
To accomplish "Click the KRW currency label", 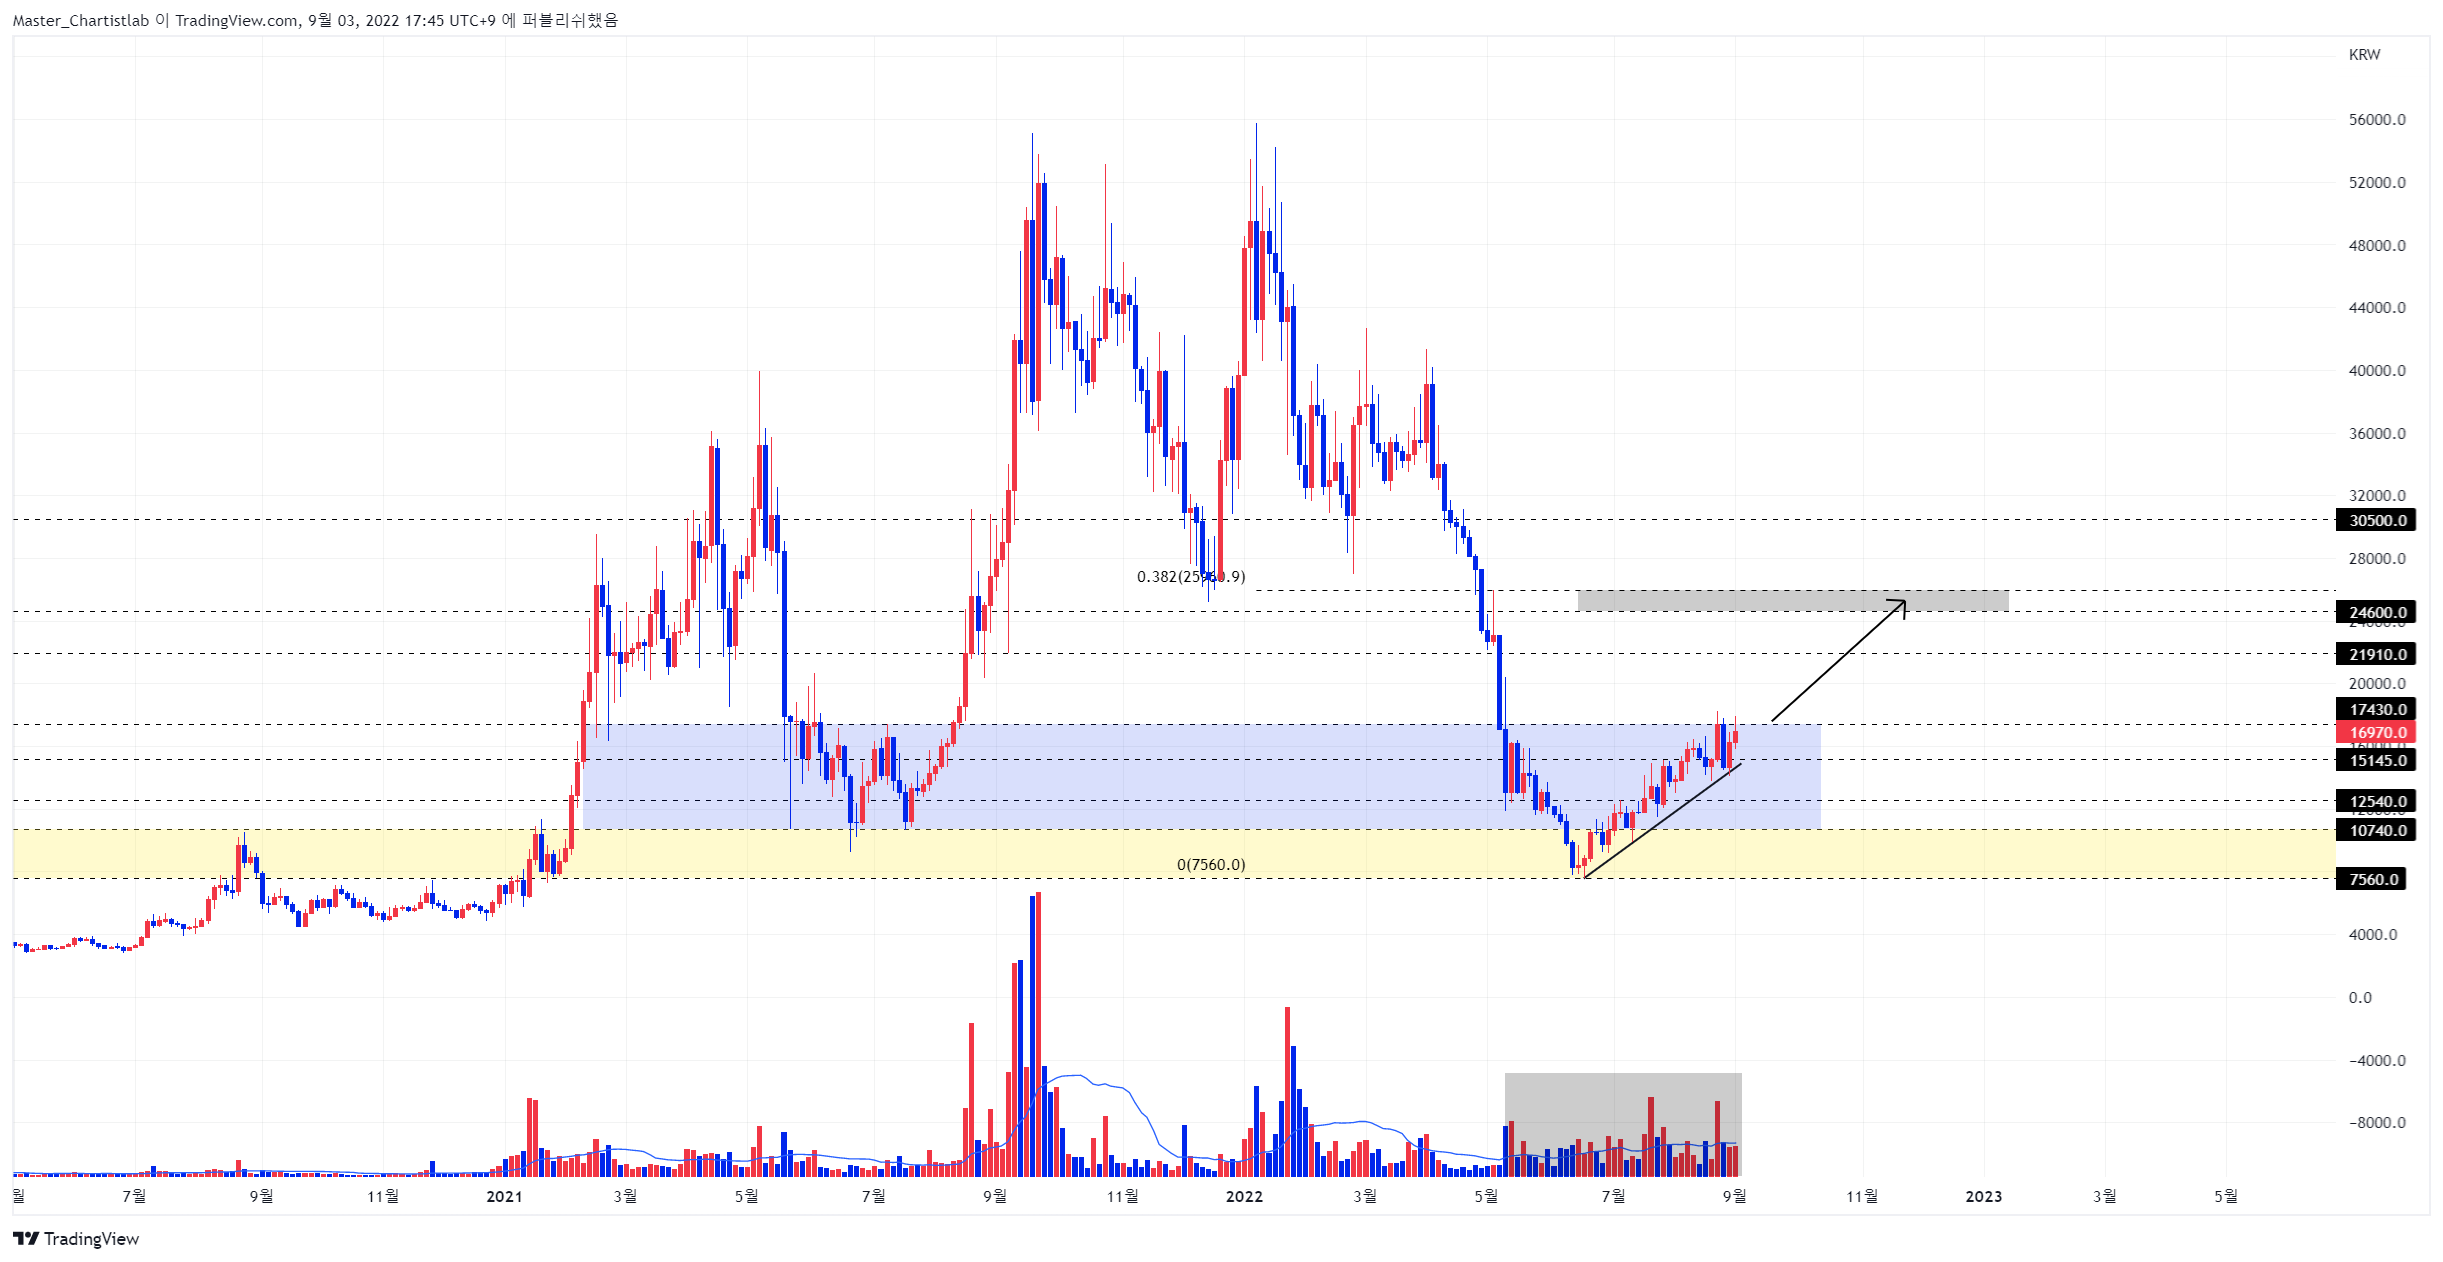I will (2364, 55).
